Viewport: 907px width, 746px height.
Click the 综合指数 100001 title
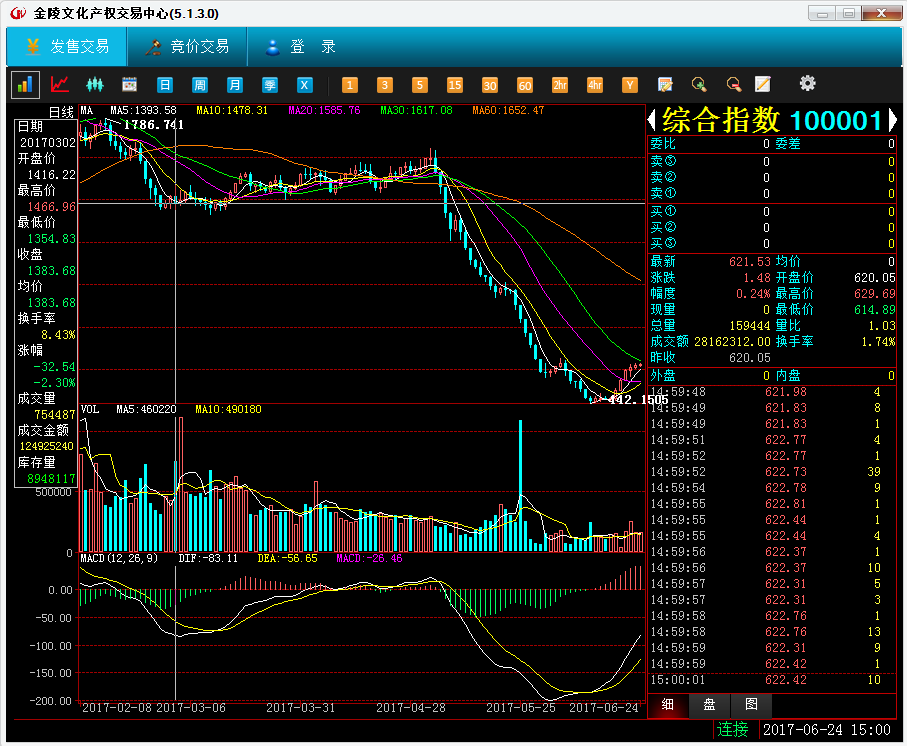pos(772,120)
